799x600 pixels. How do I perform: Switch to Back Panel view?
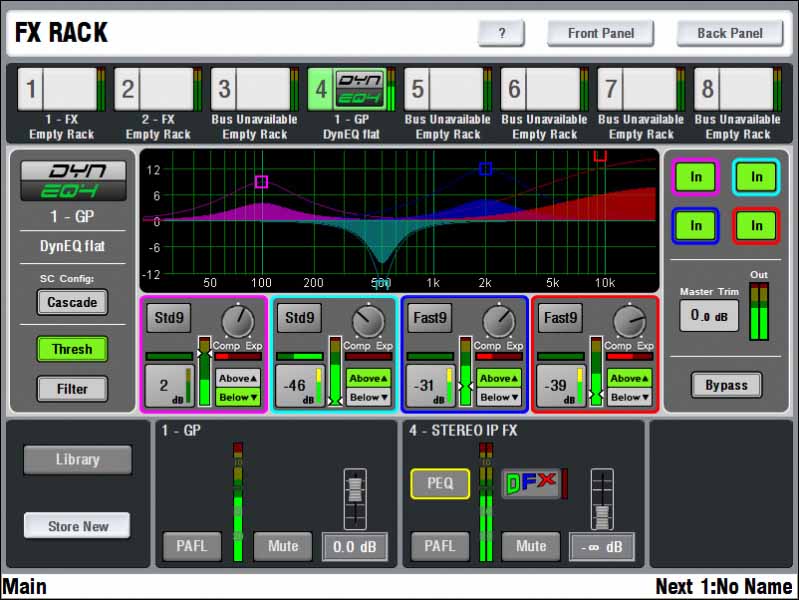click(730, 33)
